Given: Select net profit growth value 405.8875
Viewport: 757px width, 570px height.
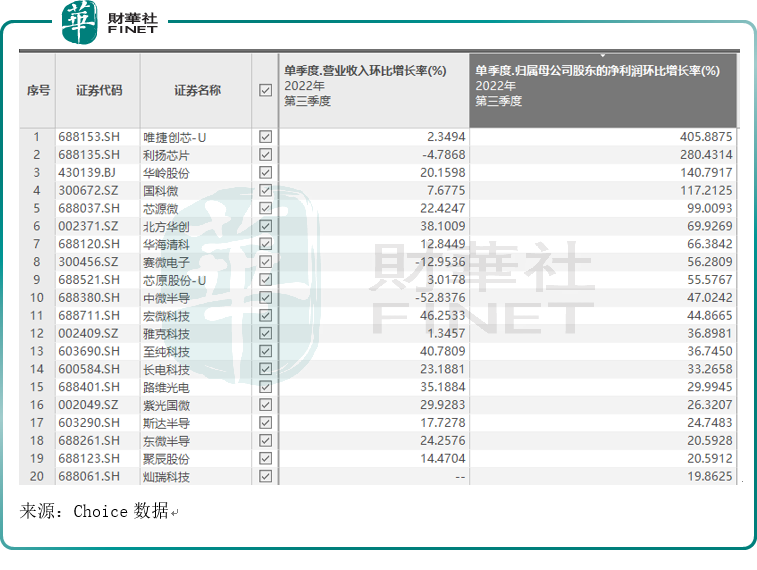Looking at the screenshot, I should coord(706,137).
